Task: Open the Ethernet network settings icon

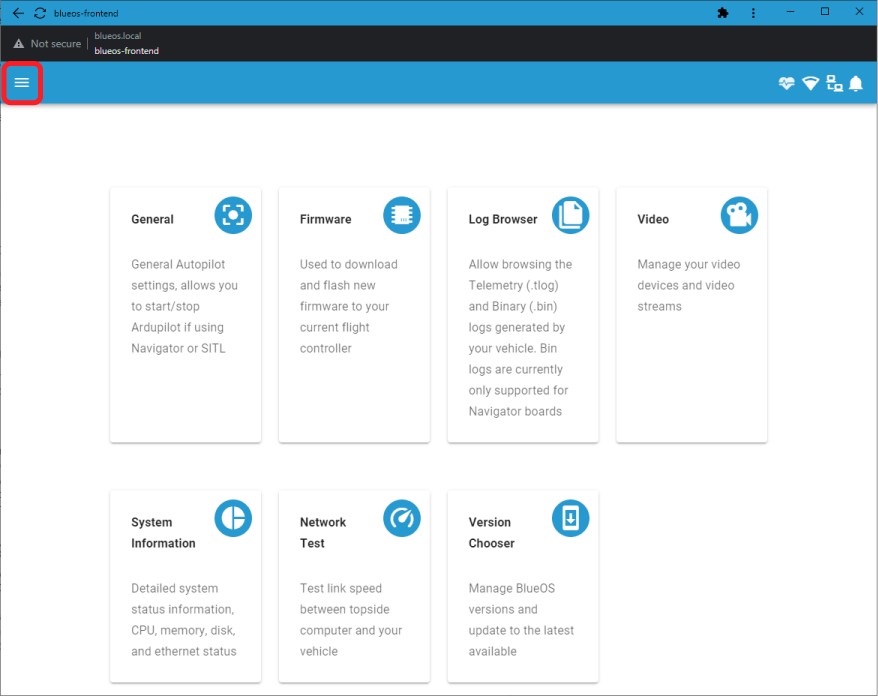Action: (834, 84)
